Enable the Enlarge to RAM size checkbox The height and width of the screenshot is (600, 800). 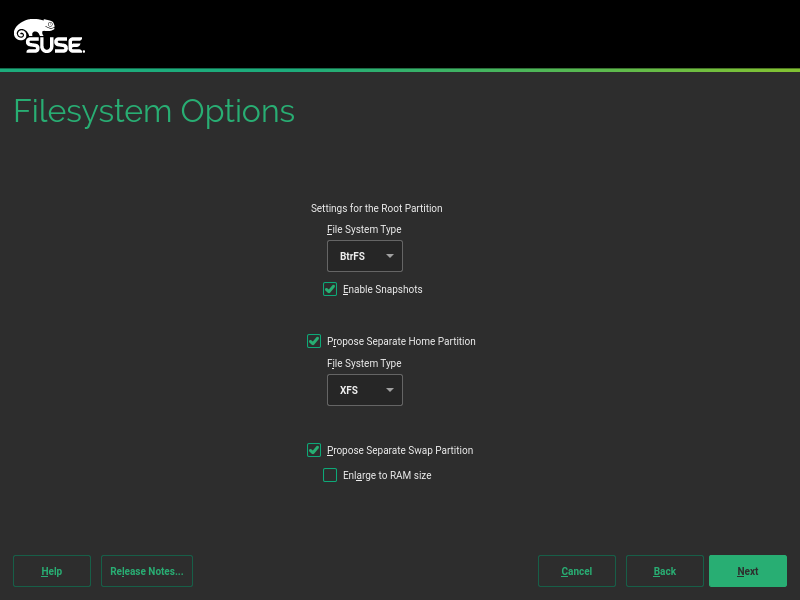pyautogui.click(x=330, y=475)
